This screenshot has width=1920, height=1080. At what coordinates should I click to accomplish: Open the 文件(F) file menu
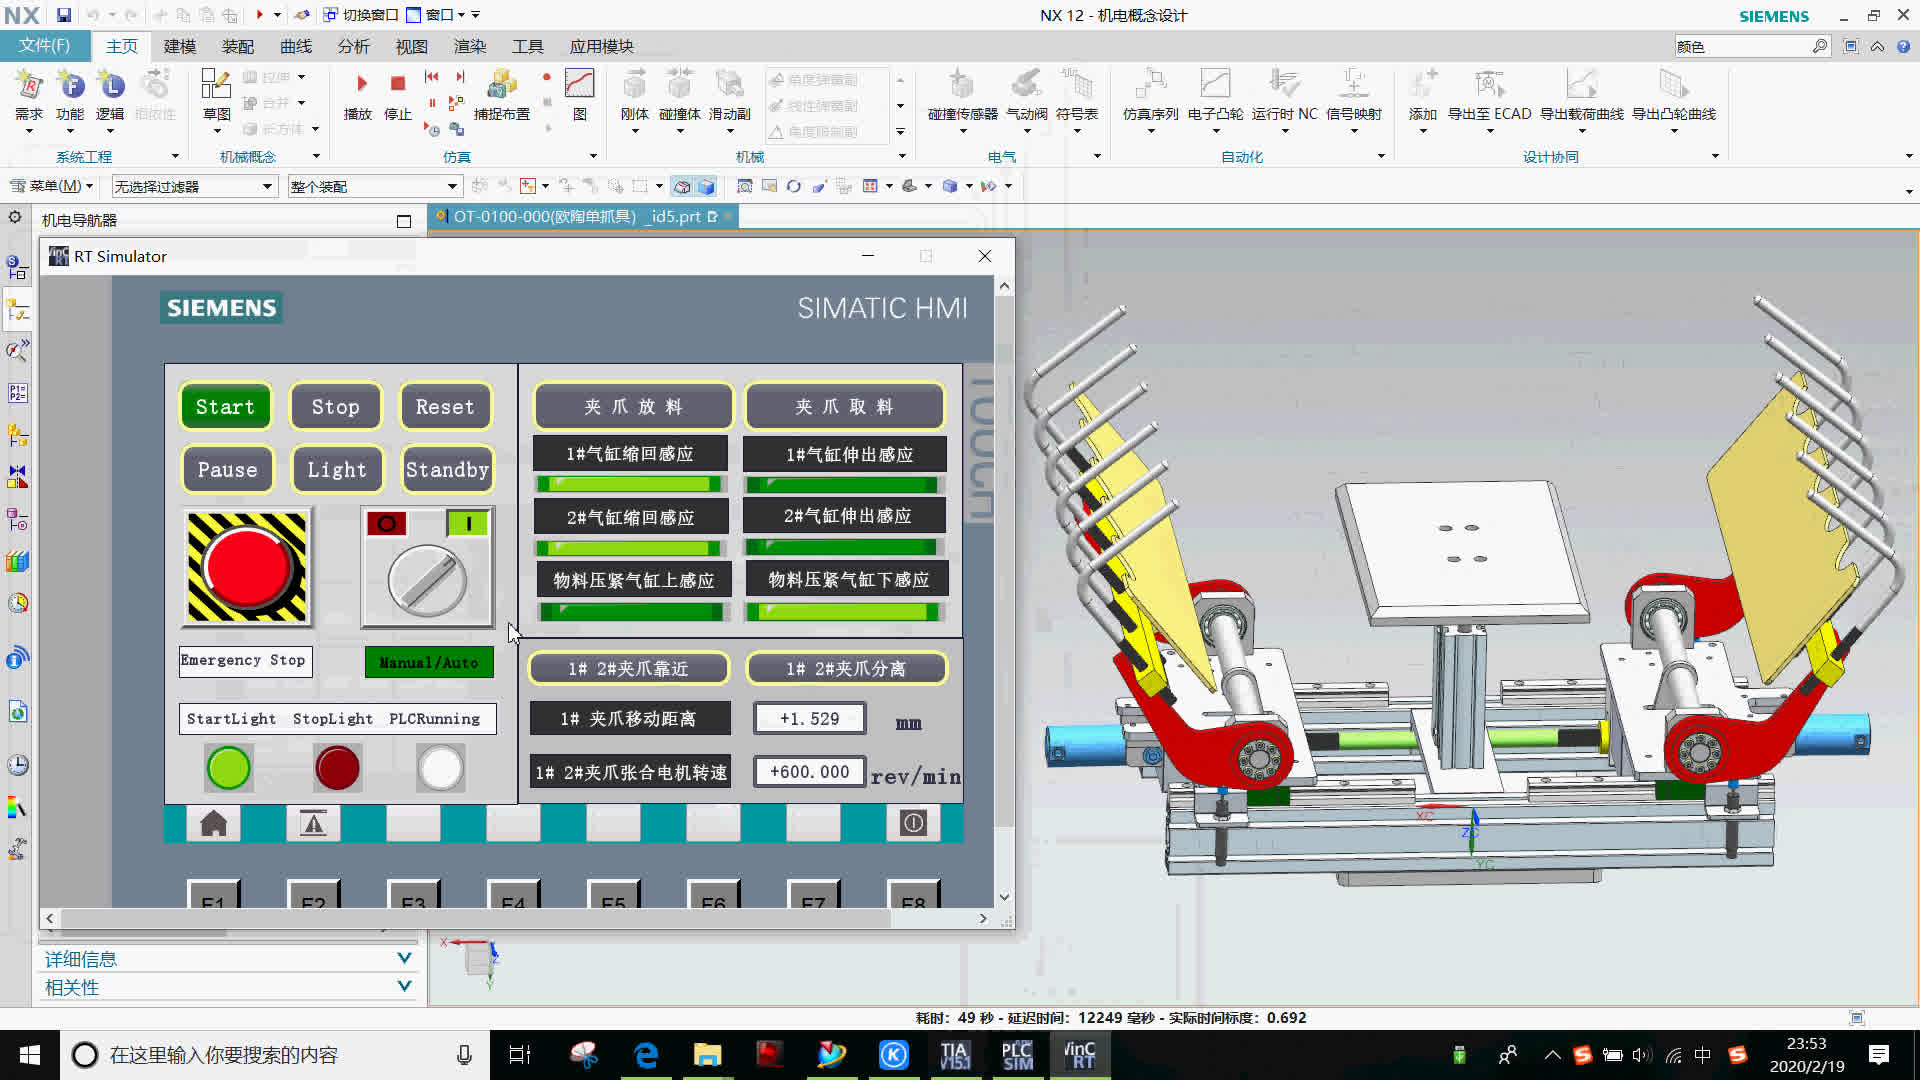coord(45,46)
